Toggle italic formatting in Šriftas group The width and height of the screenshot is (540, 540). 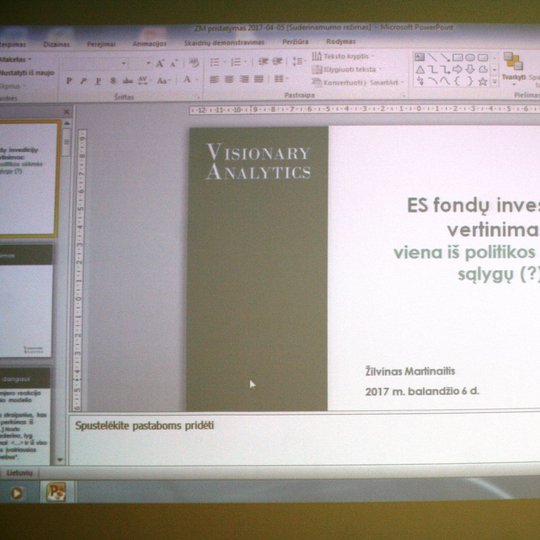[x=83, y=81]
